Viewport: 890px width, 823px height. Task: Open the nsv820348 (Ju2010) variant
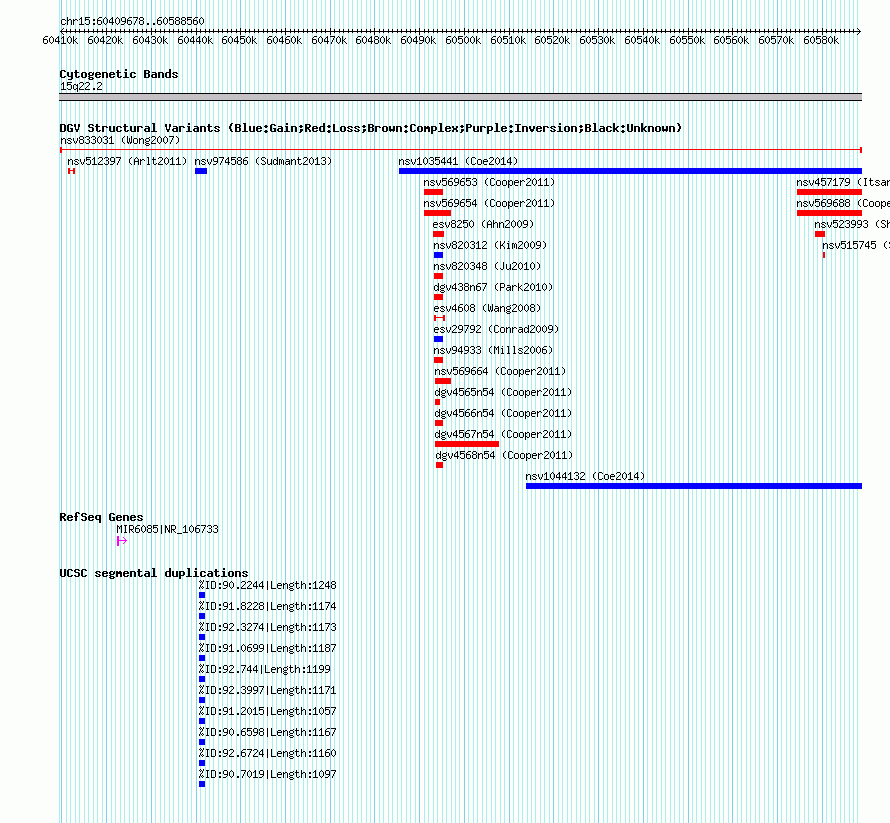(487, 266)
